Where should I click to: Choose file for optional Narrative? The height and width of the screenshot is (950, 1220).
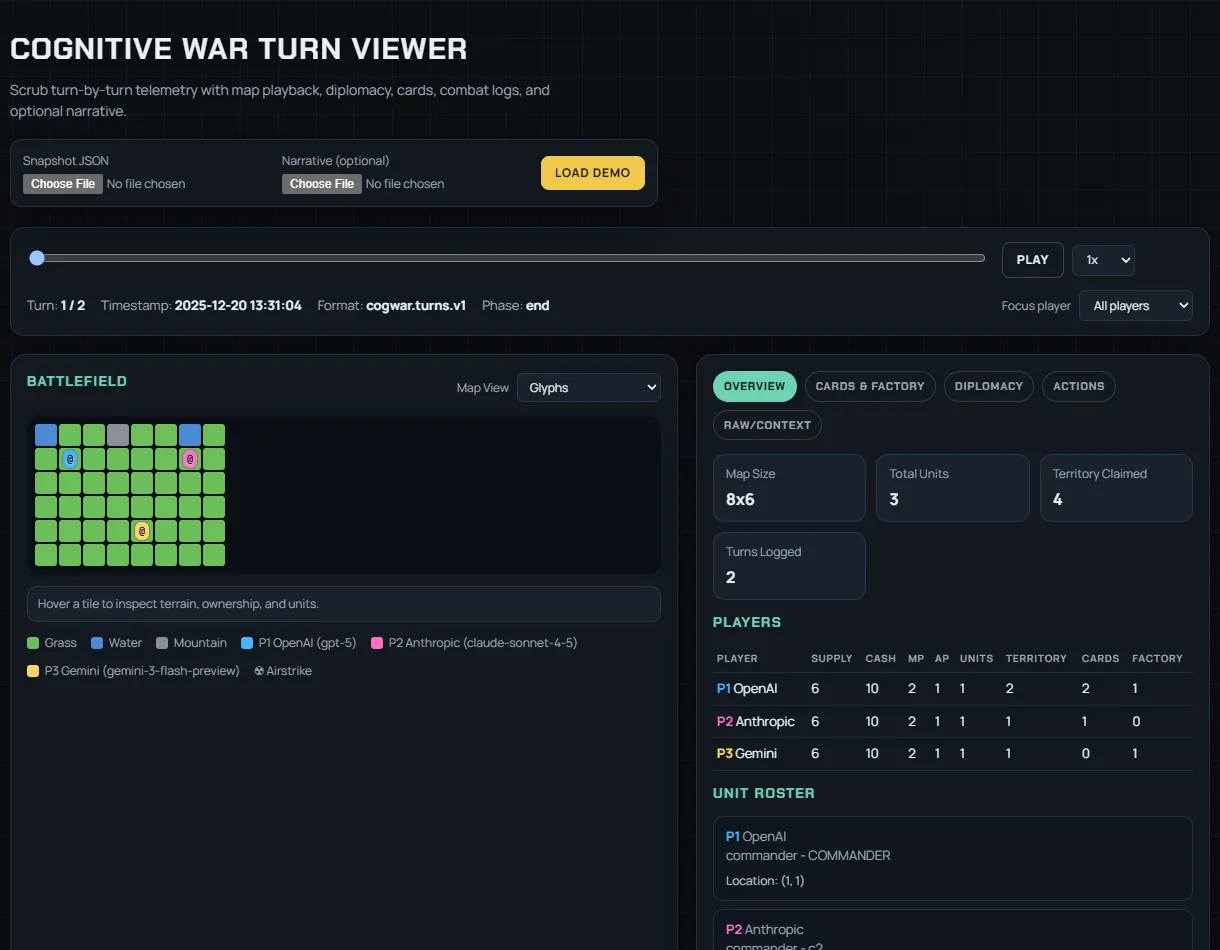pos(322,184)
